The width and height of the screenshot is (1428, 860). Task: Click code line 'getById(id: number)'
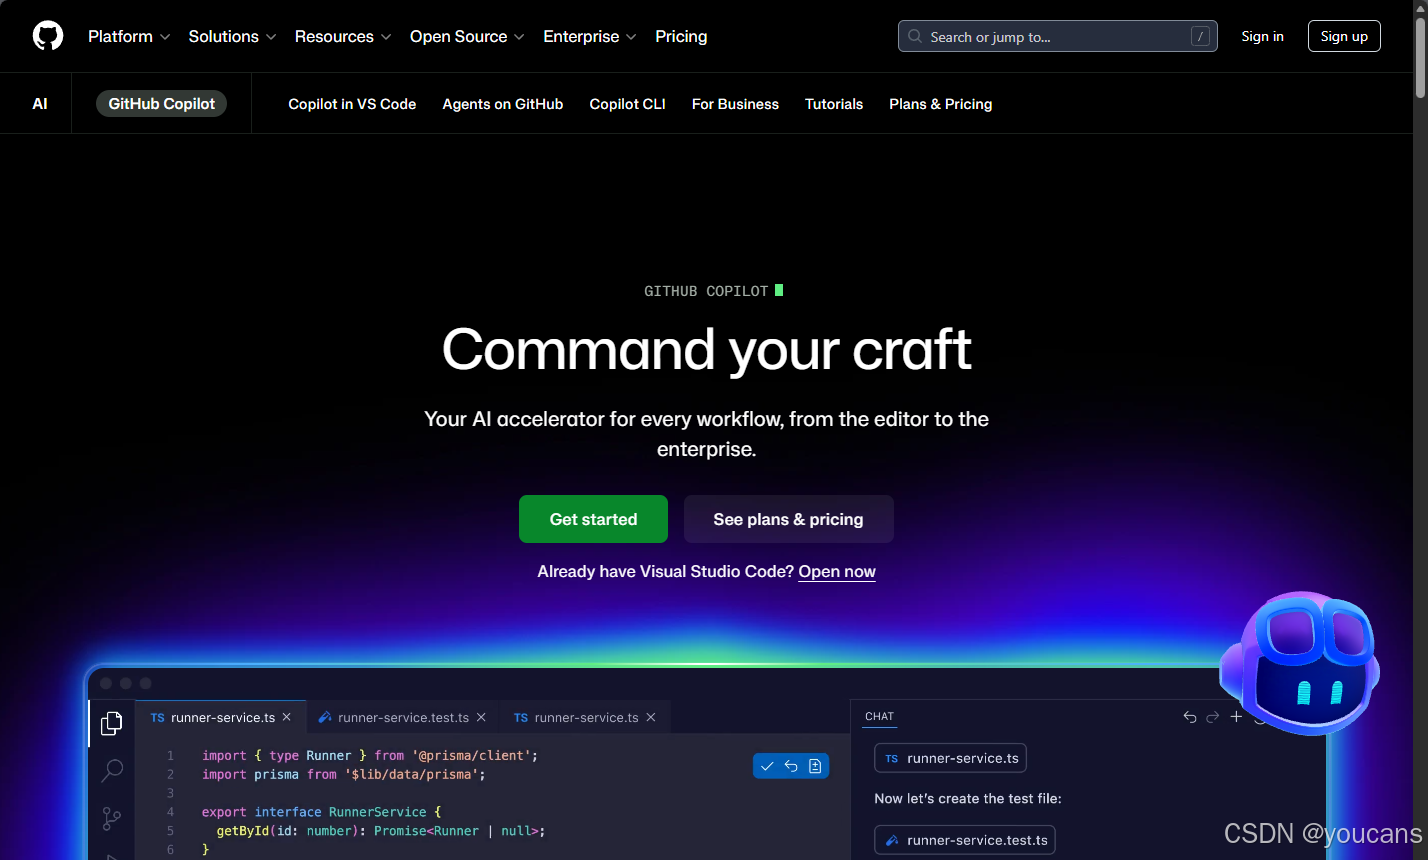(381, 831)
